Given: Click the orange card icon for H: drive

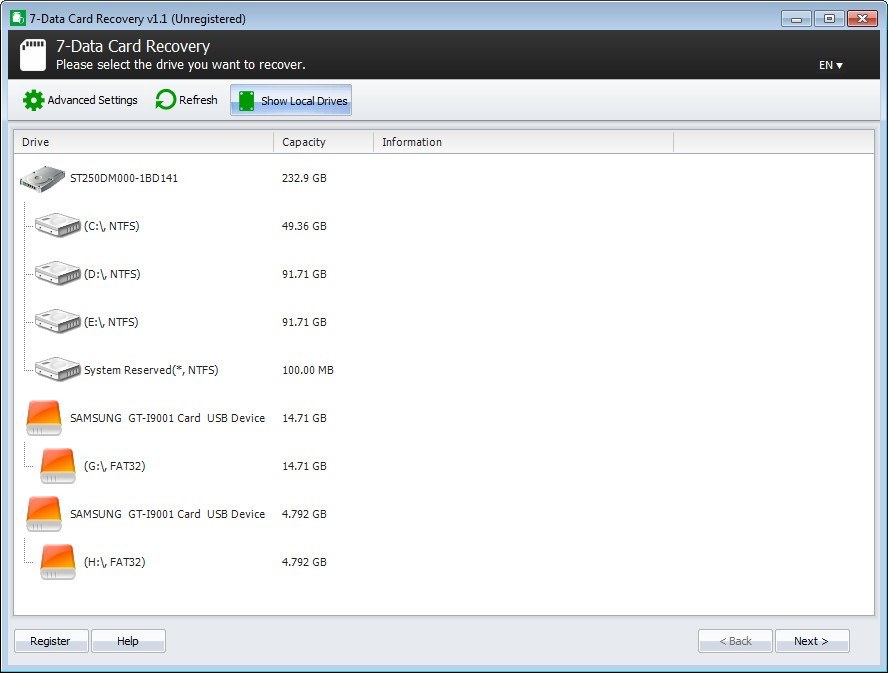Looking at the screenshot, I should [57, 561].
